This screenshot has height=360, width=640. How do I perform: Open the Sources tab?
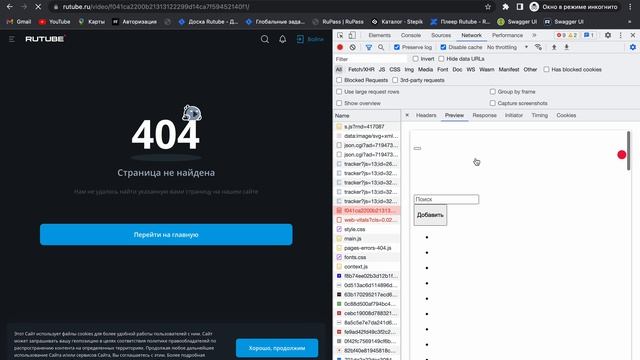[441, 36]
